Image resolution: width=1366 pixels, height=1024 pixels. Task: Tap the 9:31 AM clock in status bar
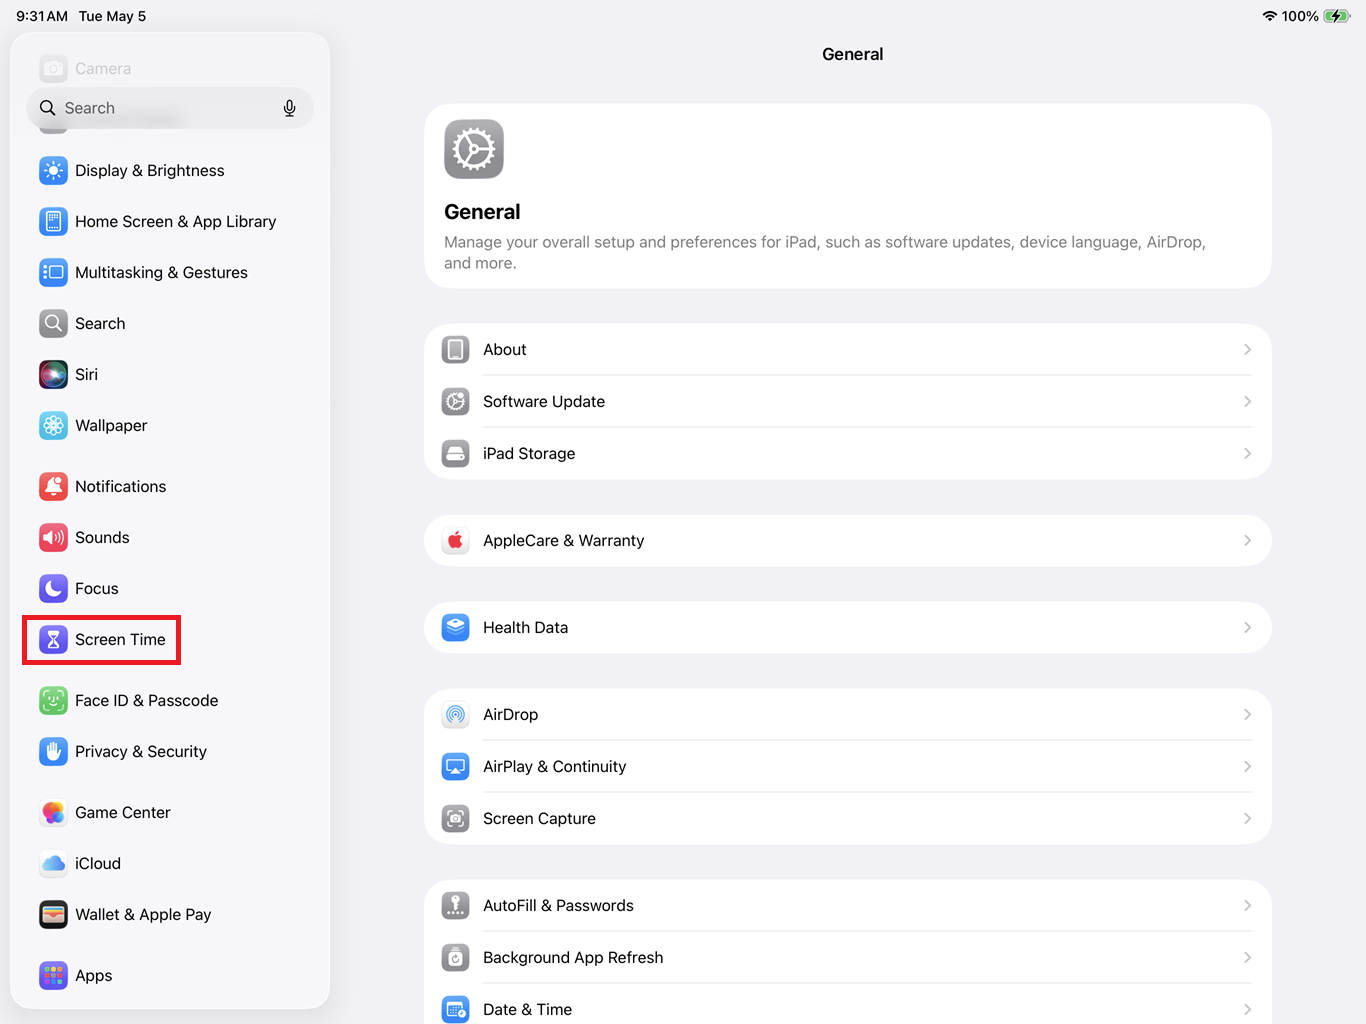click(42, 16)
